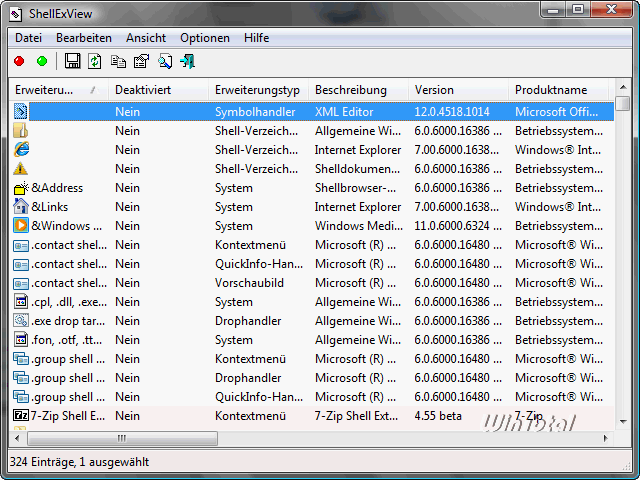Click the &Links house icon
Image resolution: width=640 pixels, height=480 pixels.
[x=21, y=207]
